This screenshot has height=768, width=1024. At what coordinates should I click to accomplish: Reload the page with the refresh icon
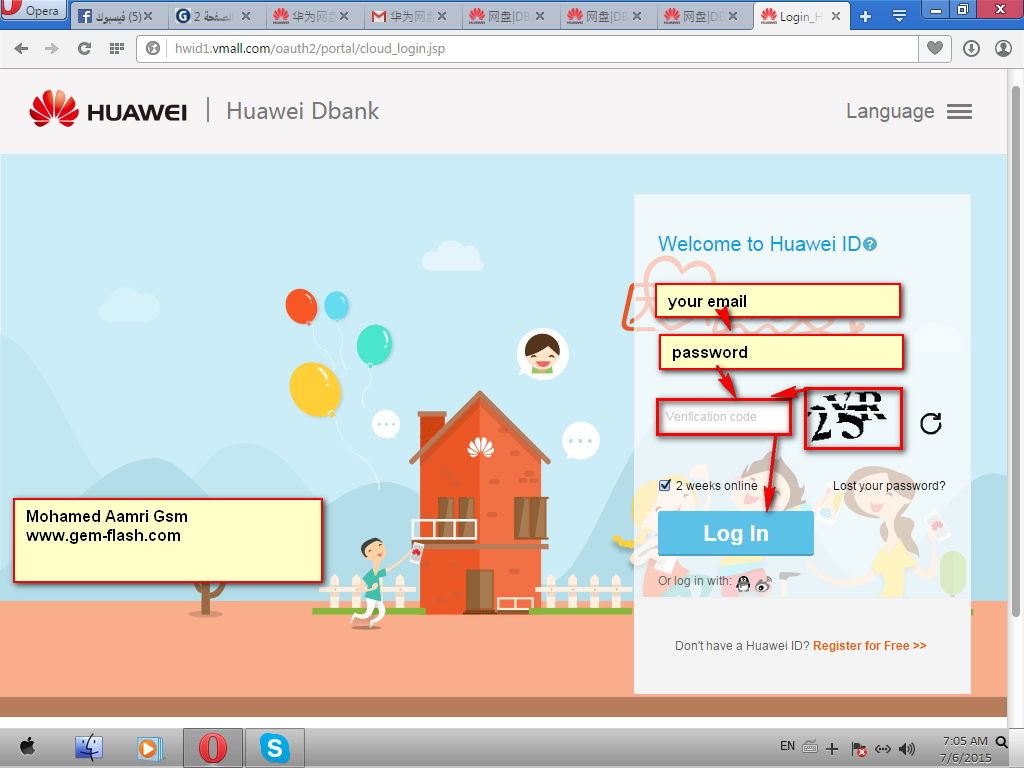[x=84, y=48]
